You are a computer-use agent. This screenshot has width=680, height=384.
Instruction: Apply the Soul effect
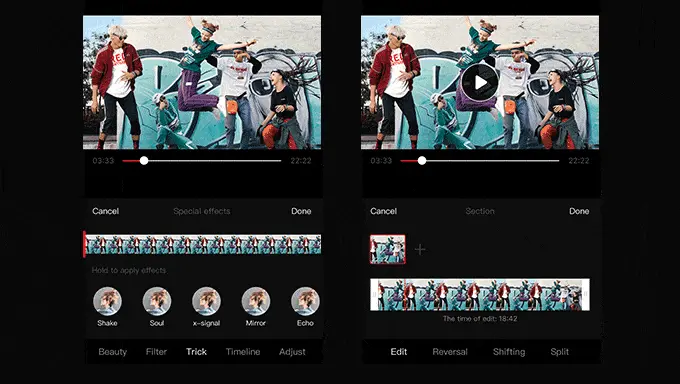point(157,301)
